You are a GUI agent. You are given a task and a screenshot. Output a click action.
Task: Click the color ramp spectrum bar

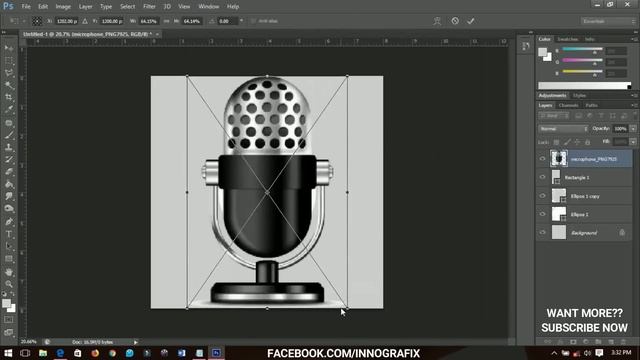(584, 86)
